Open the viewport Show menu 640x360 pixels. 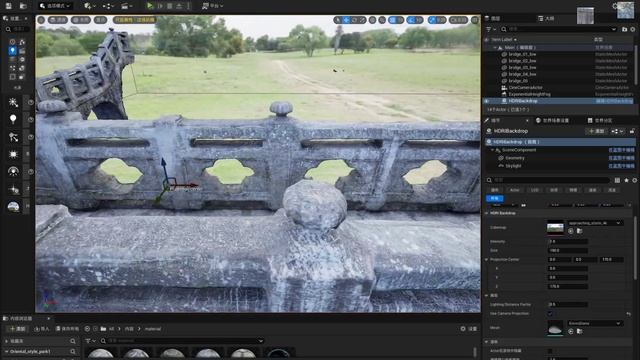100,20
